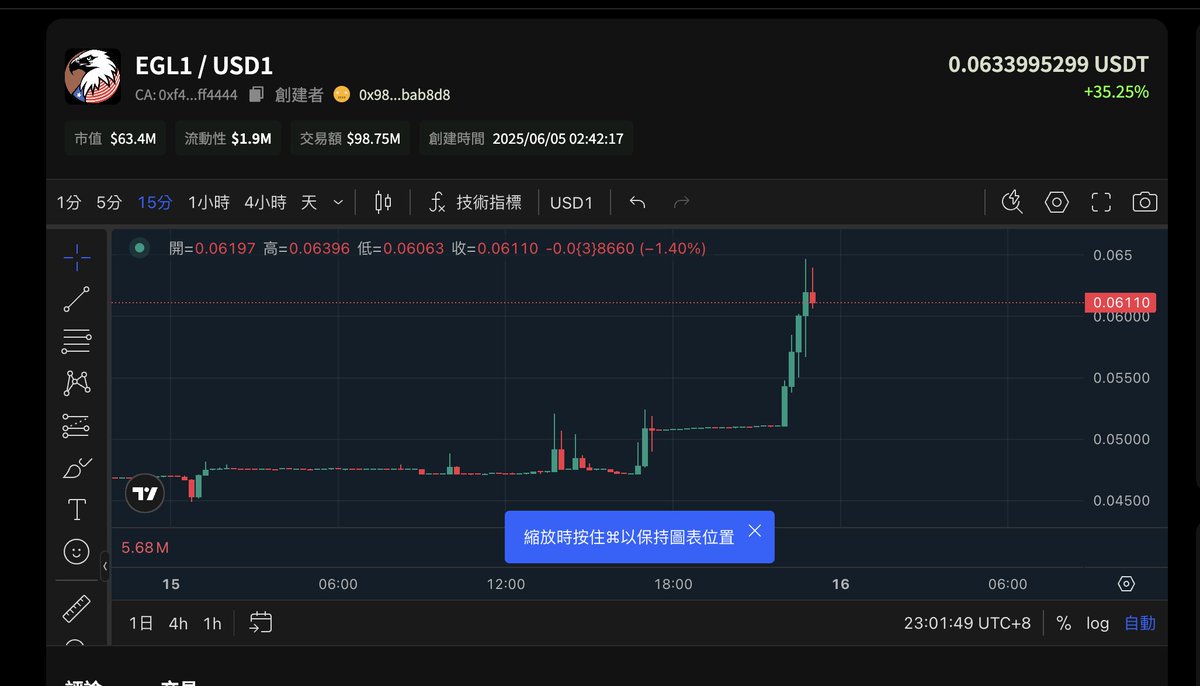
Task: Toggle percent scale mode
Action: 1064,623
